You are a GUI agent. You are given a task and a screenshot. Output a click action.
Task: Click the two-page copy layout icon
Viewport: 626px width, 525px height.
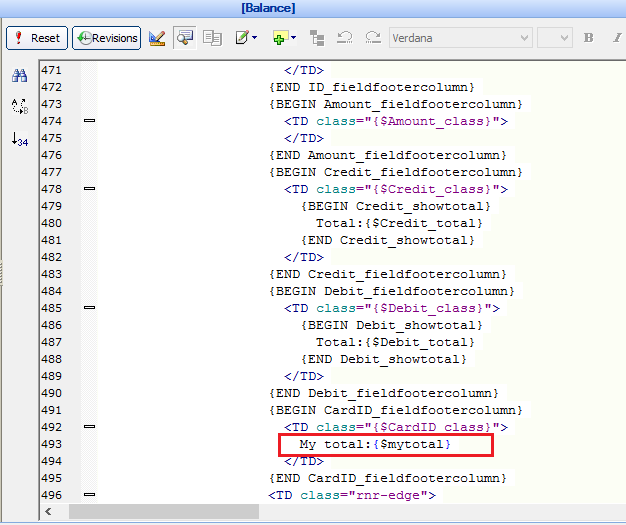pyautogui.click(x=212, y=38)
